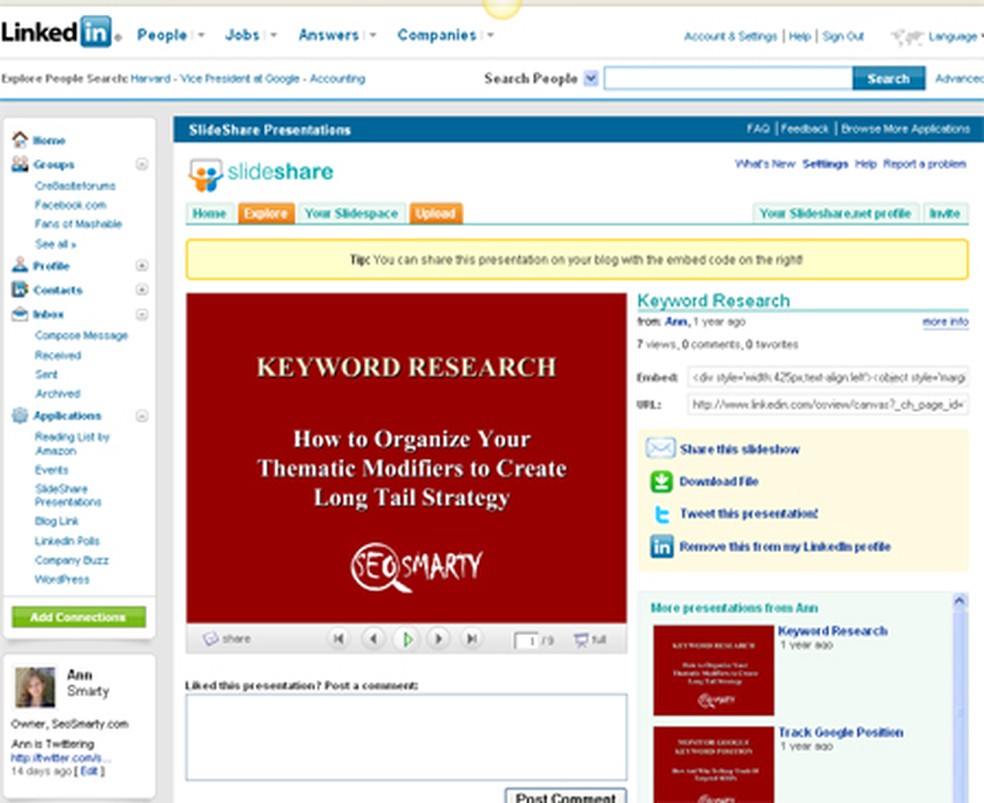Viewport: 984px width, 803px height.
Task: Collapse the Applications section
Action: 142,416
